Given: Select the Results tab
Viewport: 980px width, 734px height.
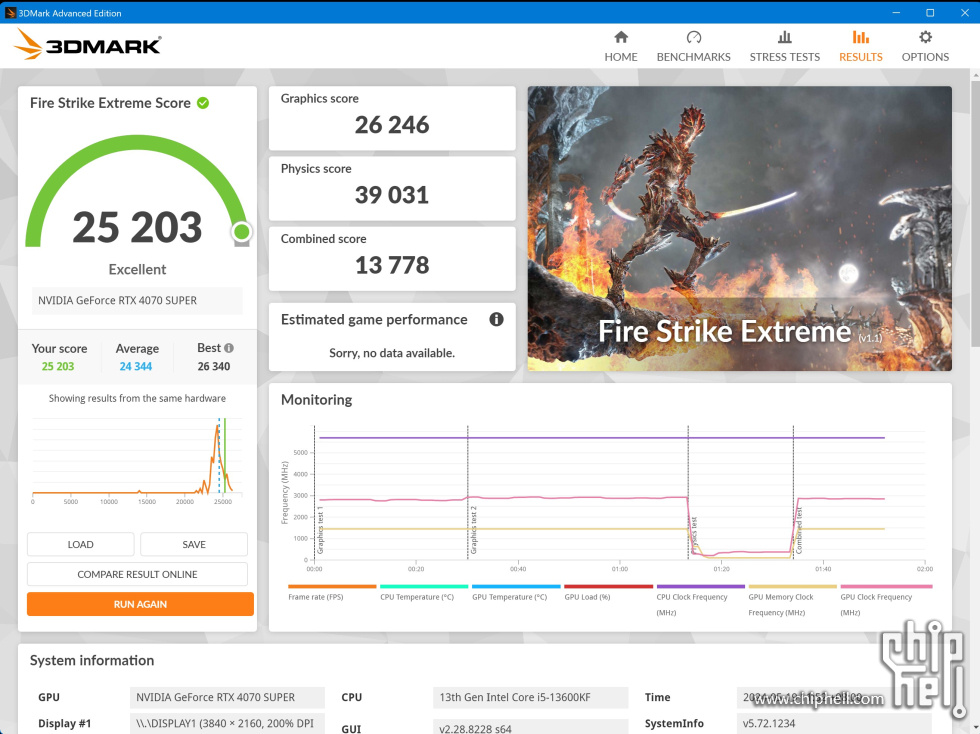Looking at the screenshot, I should (861, 46).
